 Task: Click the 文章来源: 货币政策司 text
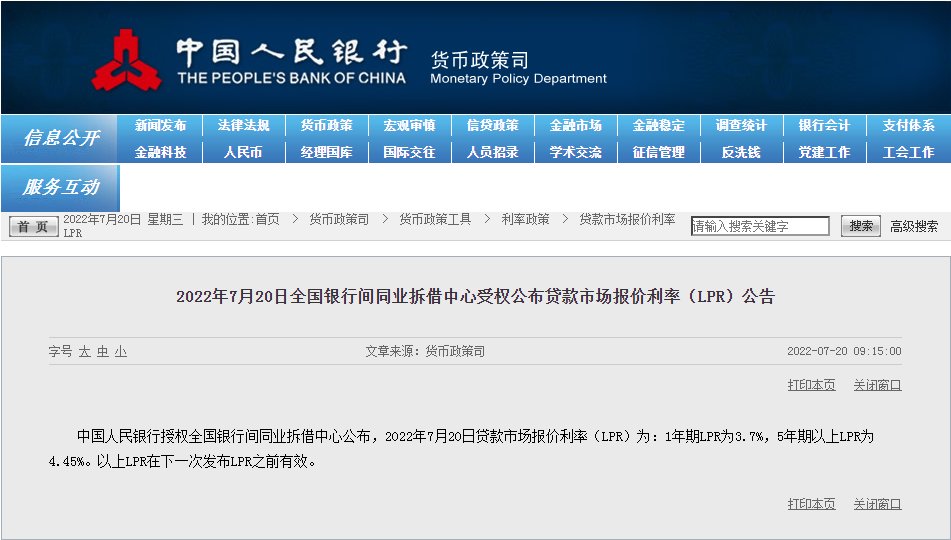point(425,351)
